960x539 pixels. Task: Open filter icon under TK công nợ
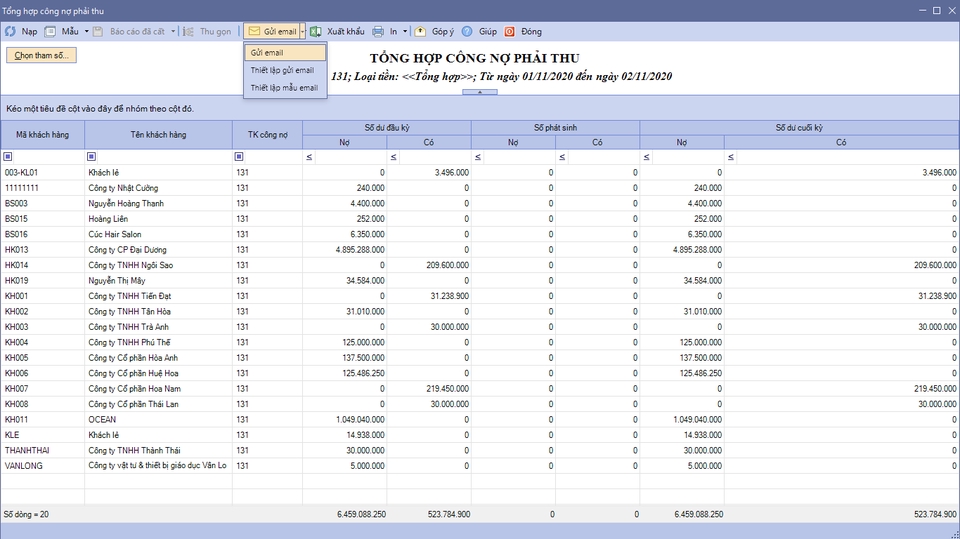coord(239,157)
